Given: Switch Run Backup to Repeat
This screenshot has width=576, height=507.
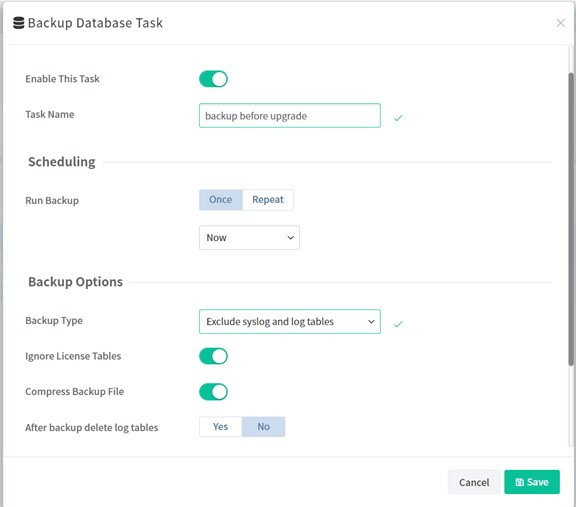Looking at the screenshot, I should (268, 200).
